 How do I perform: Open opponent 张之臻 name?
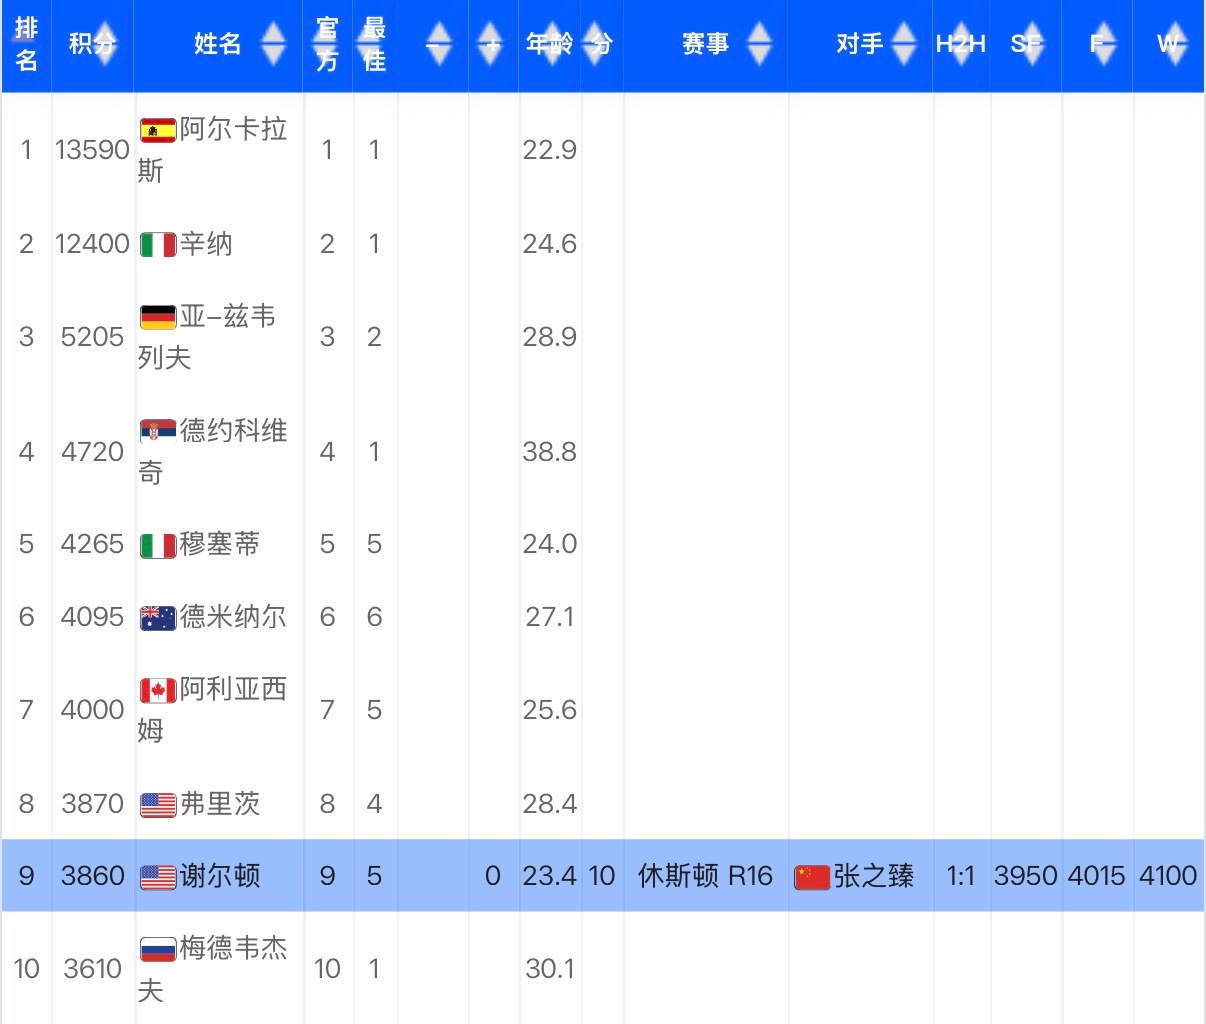874,876
